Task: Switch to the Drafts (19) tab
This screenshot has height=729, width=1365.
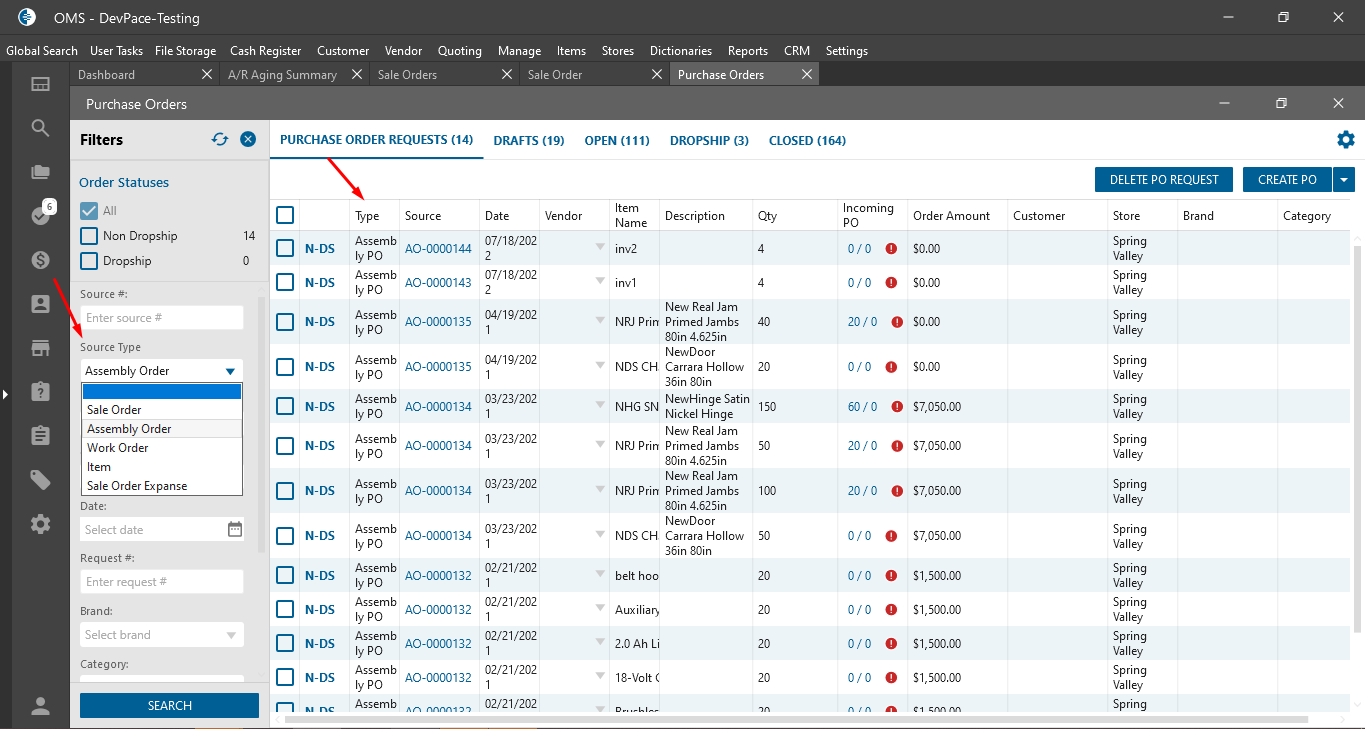Action: 528,141
